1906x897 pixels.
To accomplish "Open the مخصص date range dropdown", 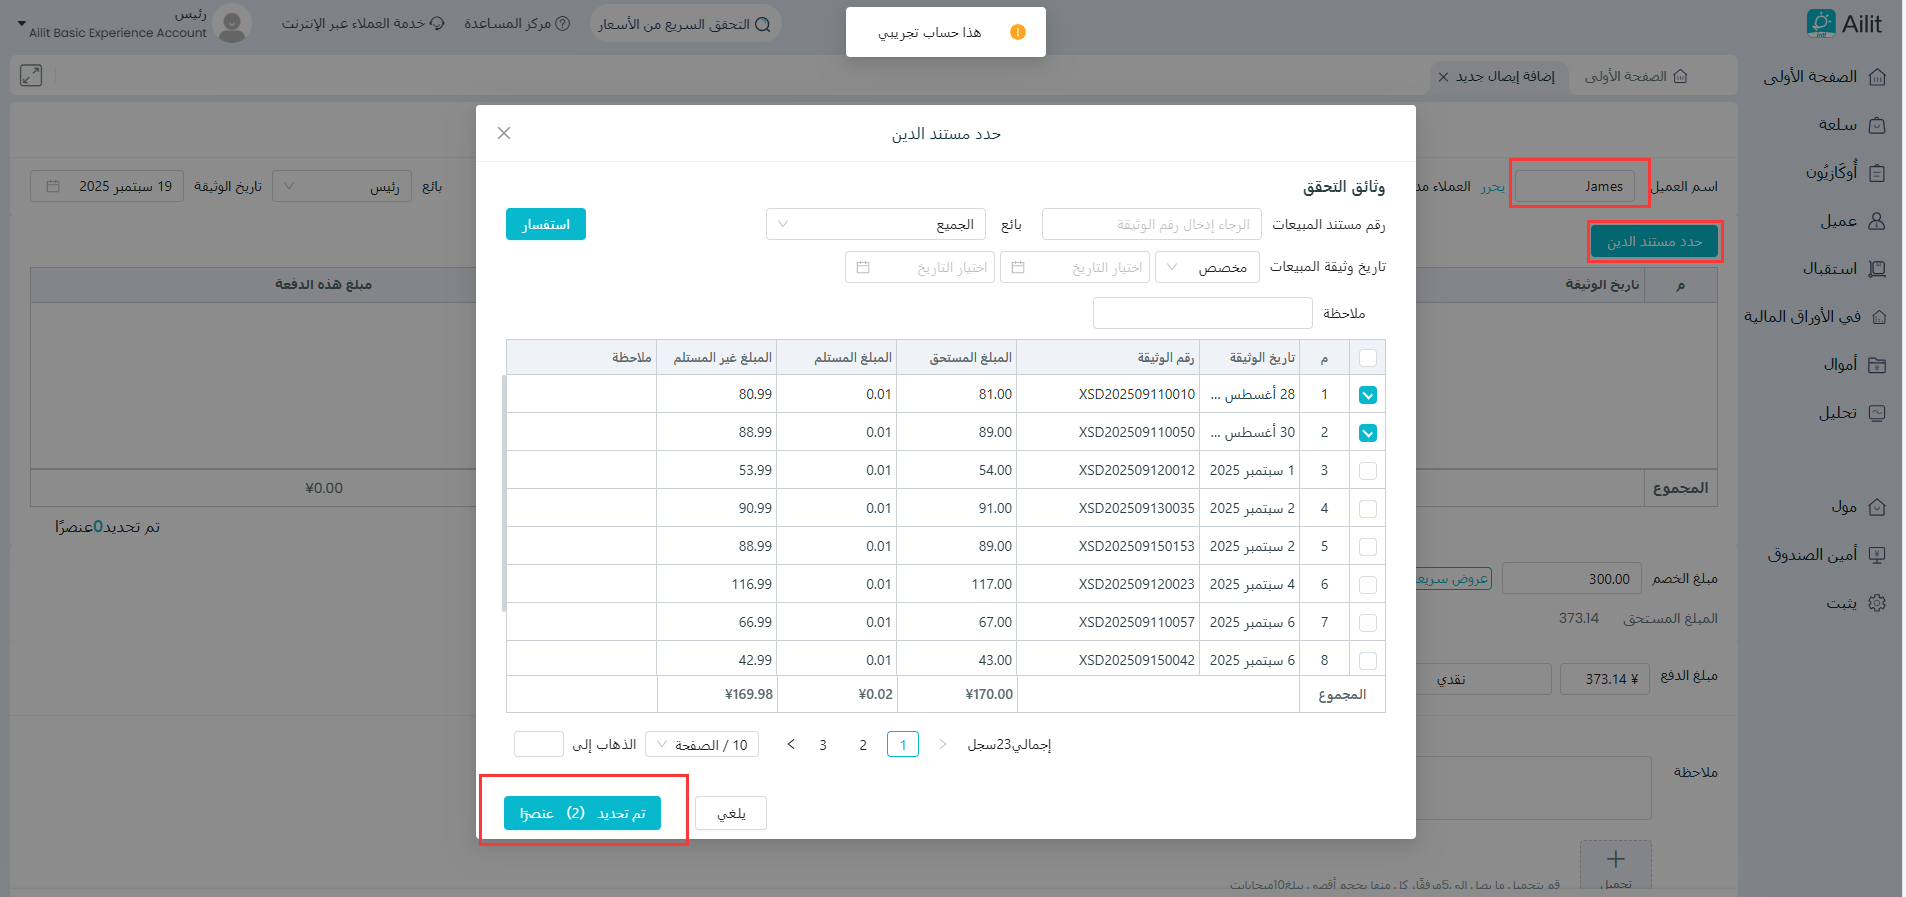I will coord(1206,267).
